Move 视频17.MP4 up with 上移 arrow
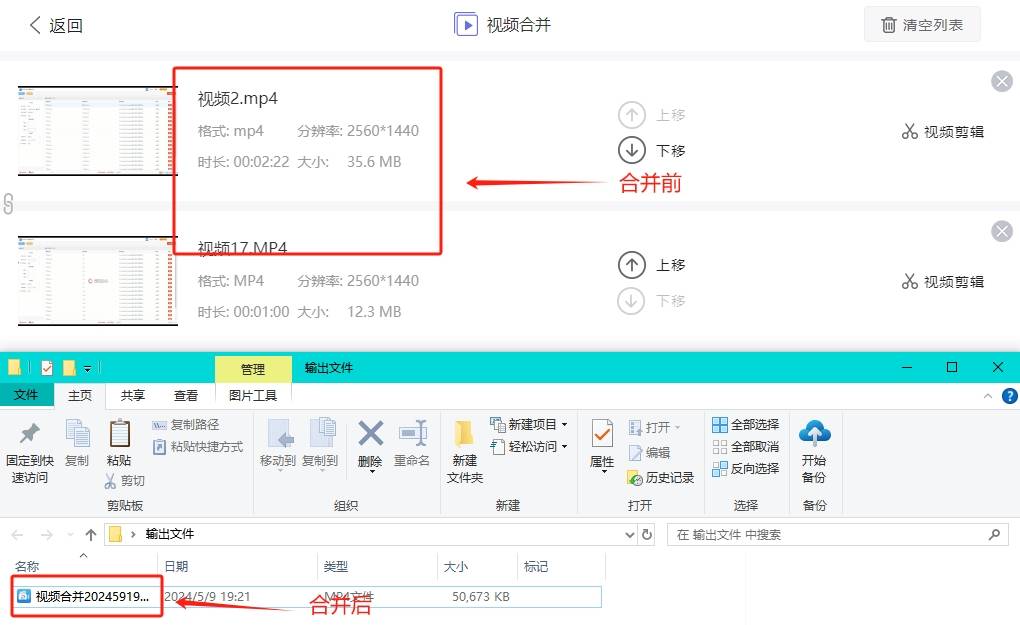1020x625 pixels. 633,264
